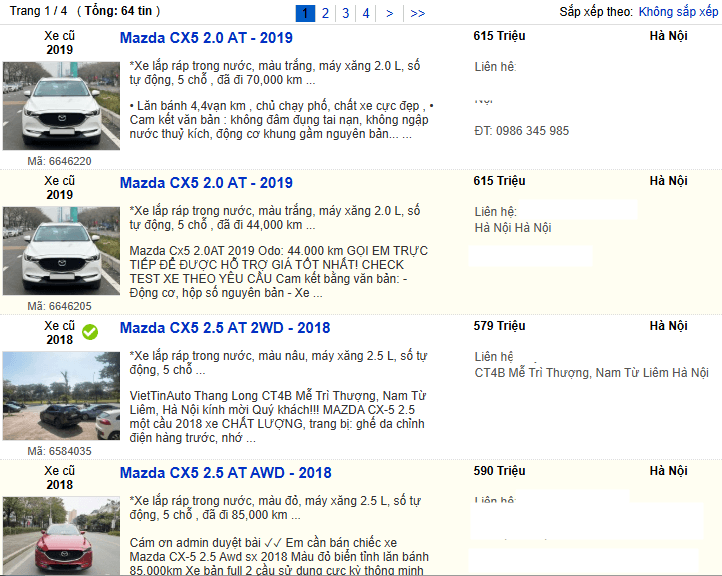Screen dimensions: 722x576
Task: Jump to last page double arrow
Action: point(417,13)
